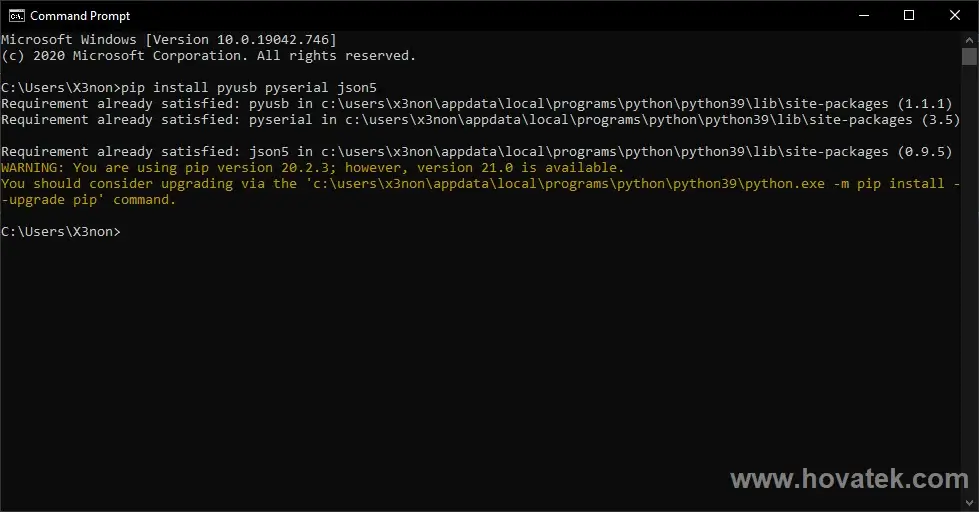The height and width of the screenshot is (512, 979).
Task: Click the scrollbar up arrow
Action: (970, 39)
